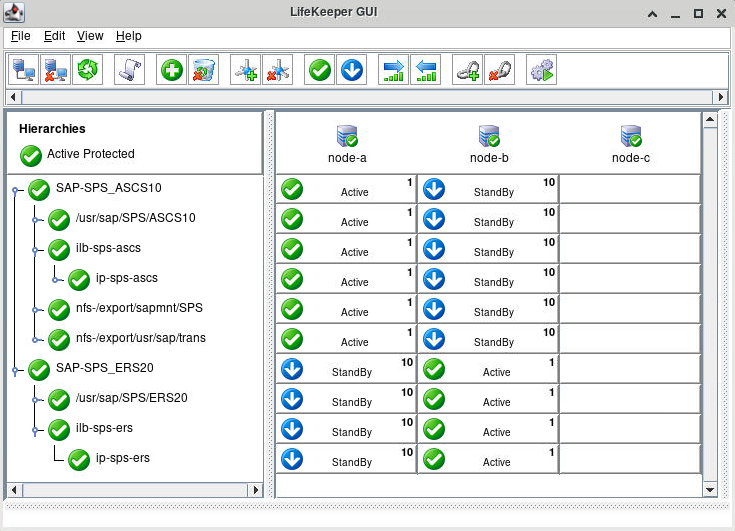Toggle the /usr/sap/SPS/ERS20 node handle
Image resolution: width=735 pixels, height=531 pixels.
coord(35,400)
